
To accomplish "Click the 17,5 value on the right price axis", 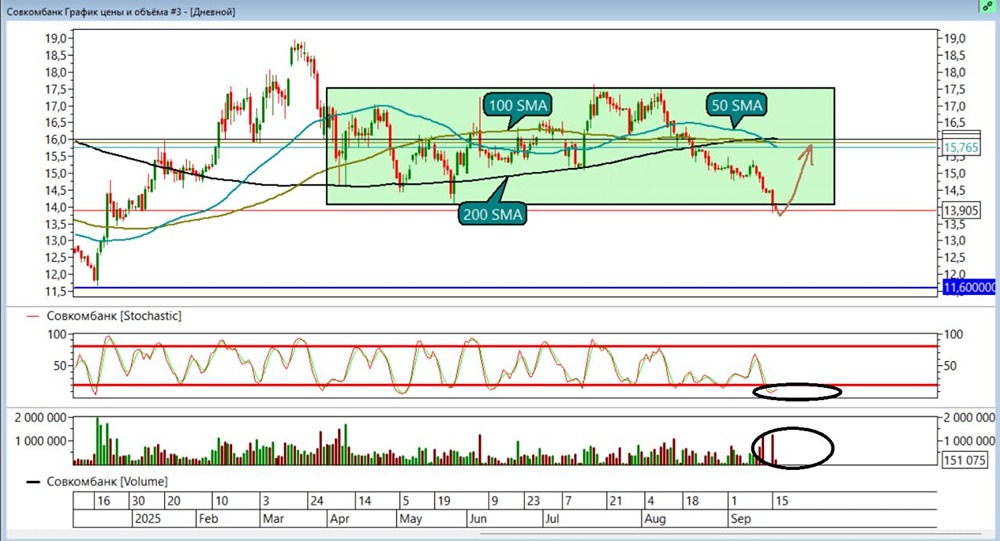I will click(x=955, y=89).
